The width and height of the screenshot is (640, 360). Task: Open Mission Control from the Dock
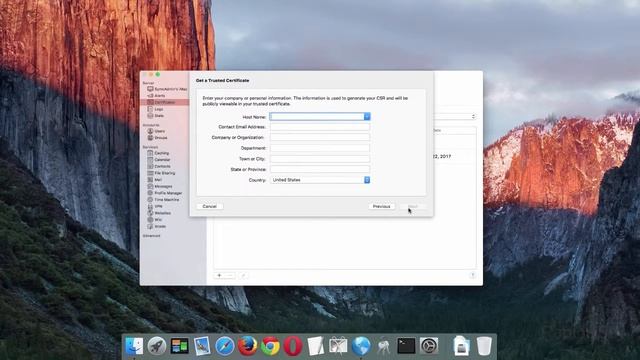[x=180, y=346]
